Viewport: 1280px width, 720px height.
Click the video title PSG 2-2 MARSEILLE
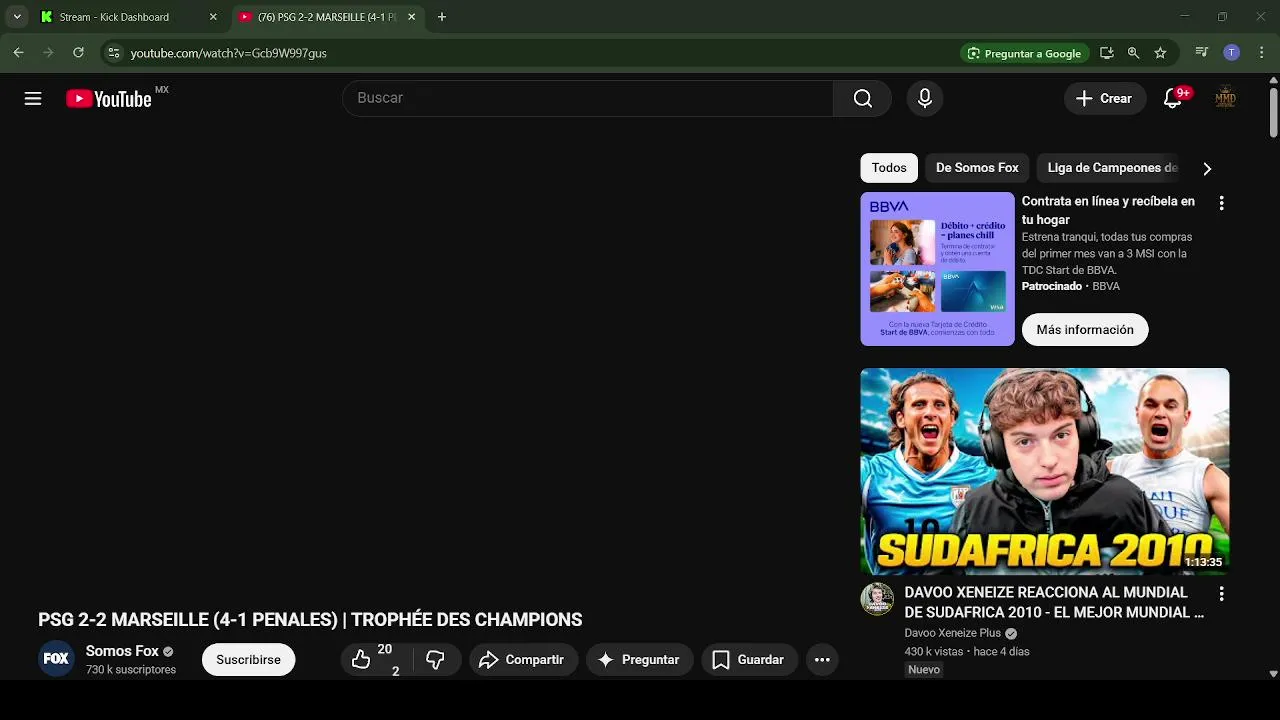coord(310,620)
